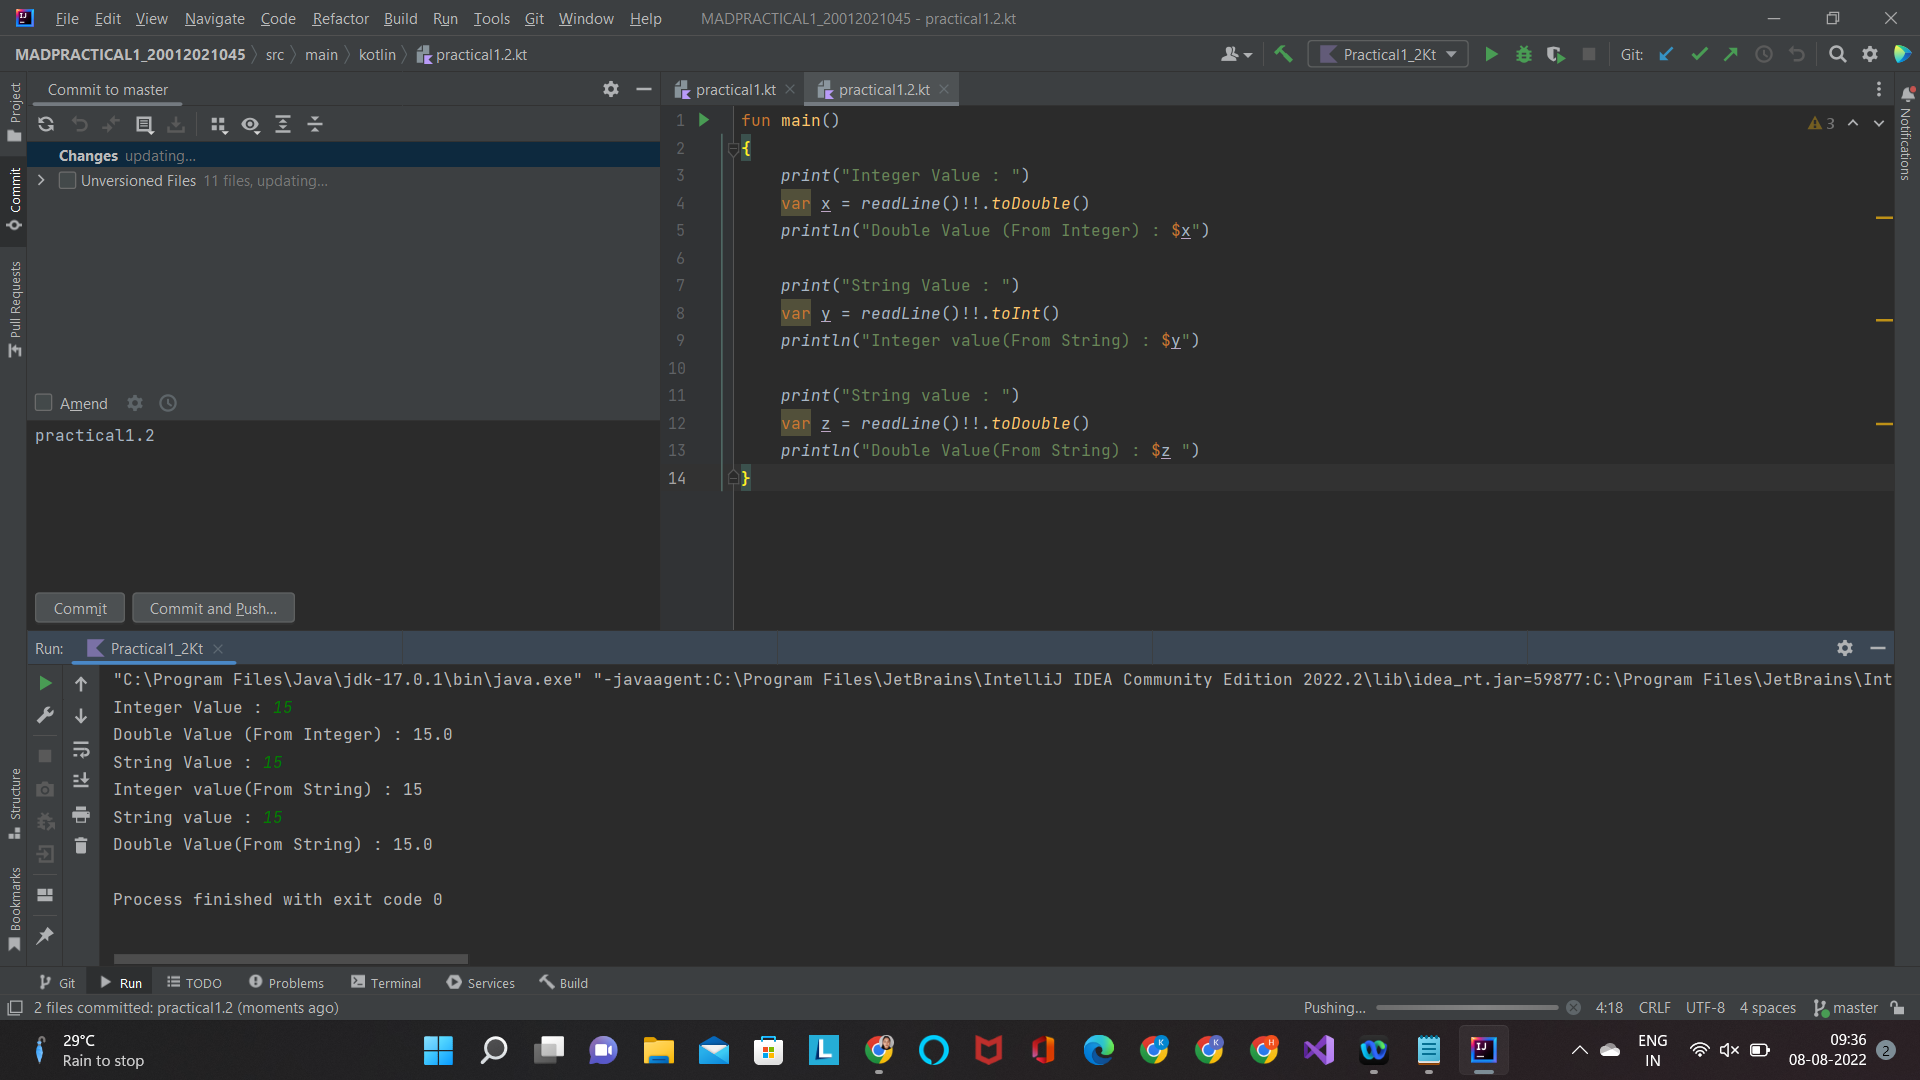Screen dimensions: 1920x1080
Task: Open the Refactor menu
Action: [340, 18]
